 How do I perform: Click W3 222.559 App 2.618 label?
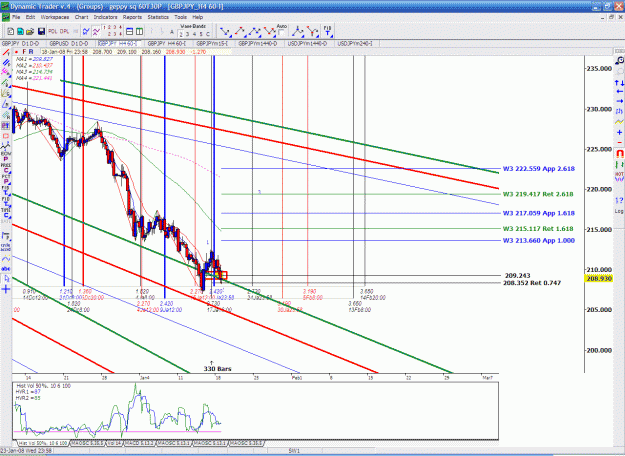(539, 169)
